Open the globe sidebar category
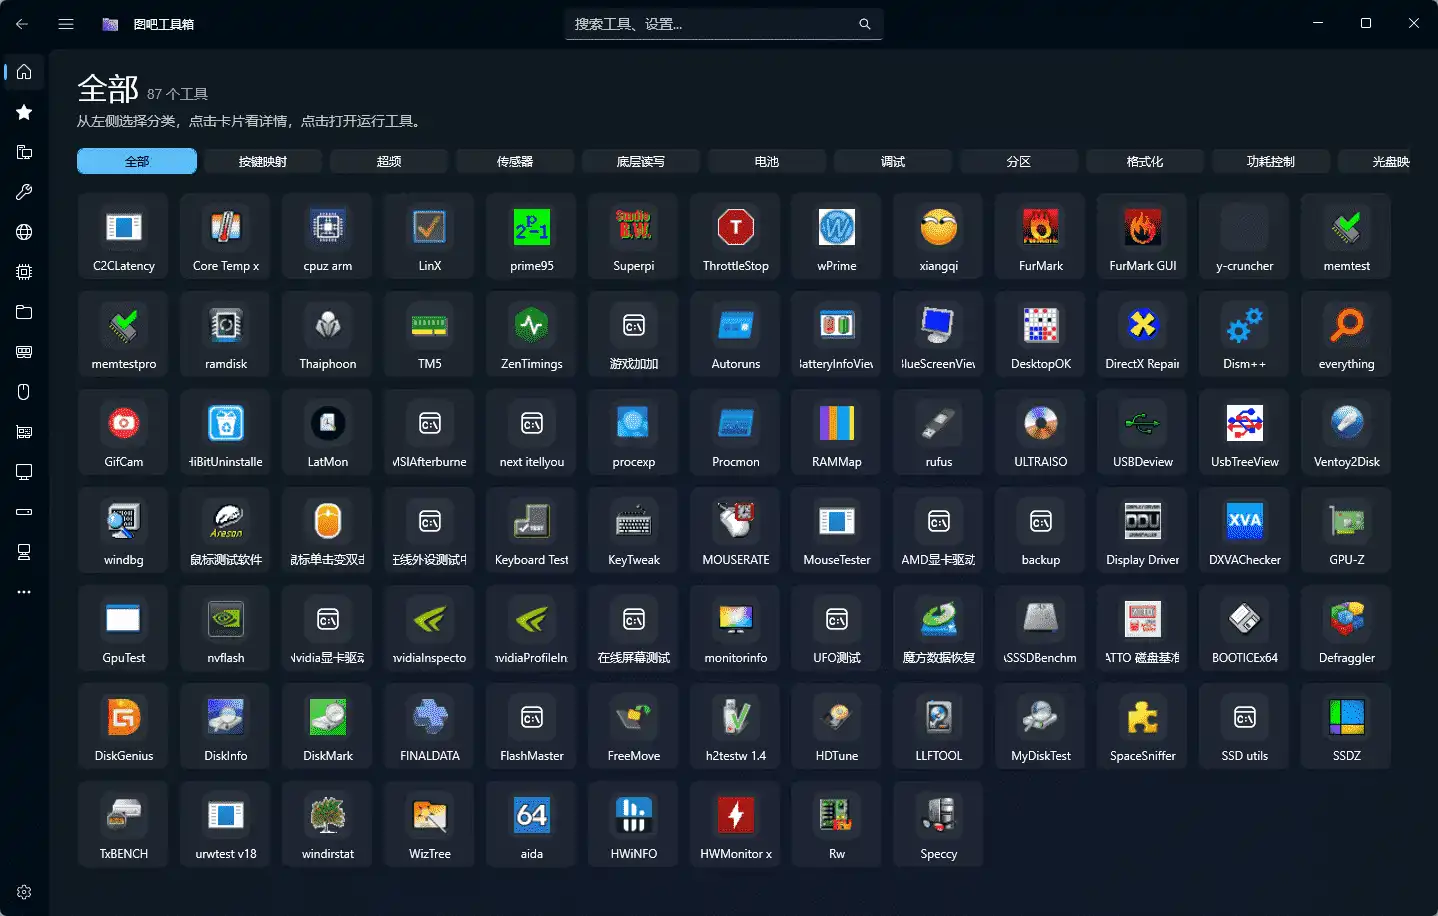The height and width of the screenshot is (916, 1438). click(x=24, y=232)
